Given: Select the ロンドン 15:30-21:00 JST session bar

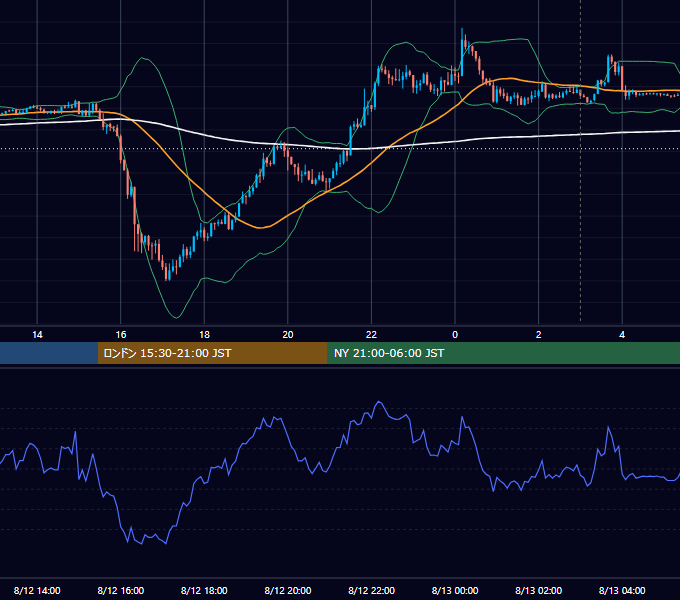Looking at the screenshot, I should pyautogui.click(x=212, y=353).
